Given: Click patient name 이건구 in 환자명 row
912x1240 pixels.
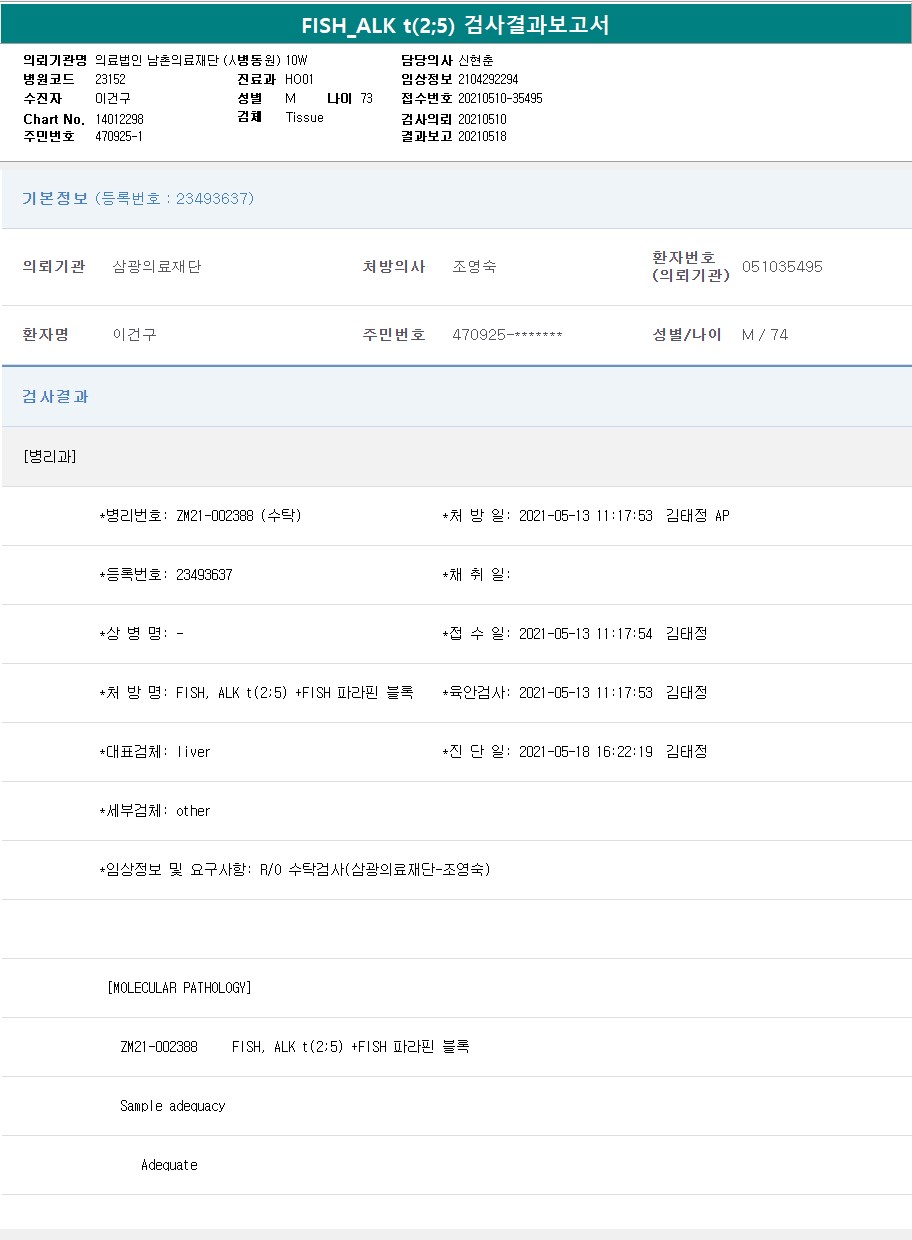Looking at the screenshot, I should point(134,335).
